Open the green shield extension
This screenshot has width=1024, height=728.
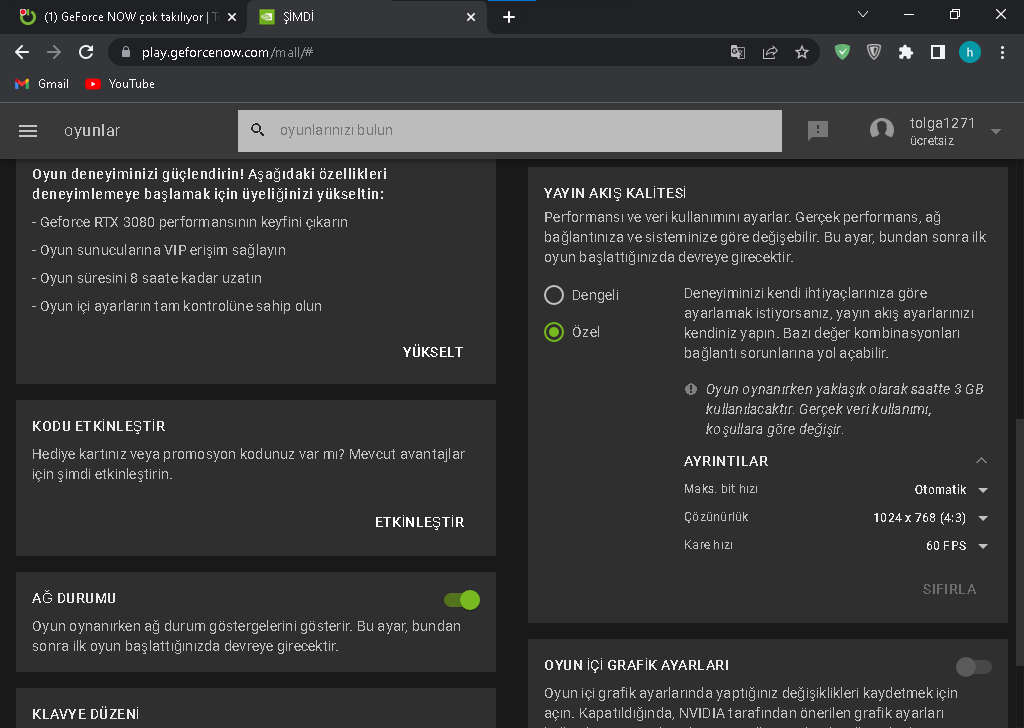pyautogui.click(x=842, y=52)
